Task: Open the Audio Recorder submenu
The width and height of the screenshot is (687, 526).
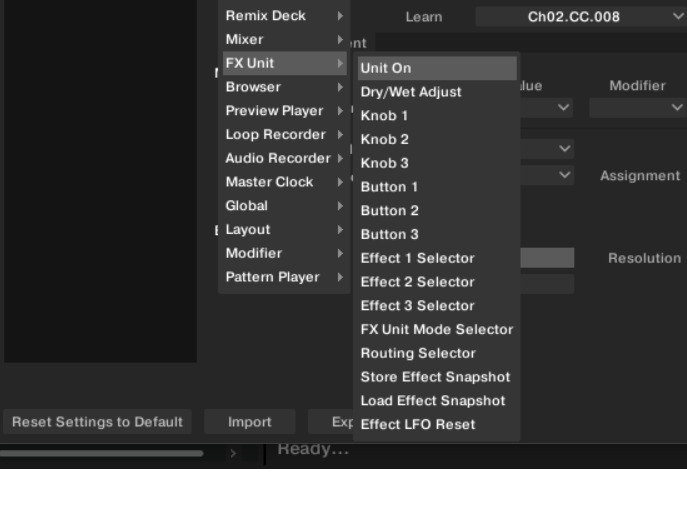Action: tap(284, 158)
